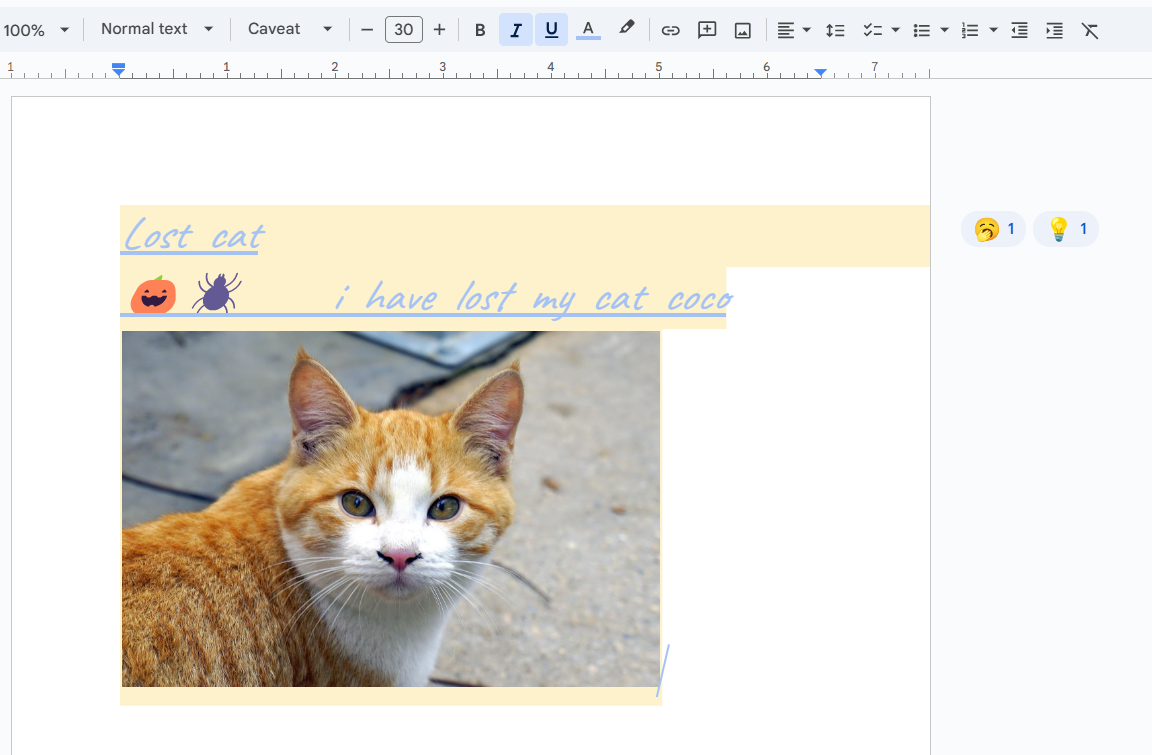
Task: Open the text color picker
Action: 588,30
